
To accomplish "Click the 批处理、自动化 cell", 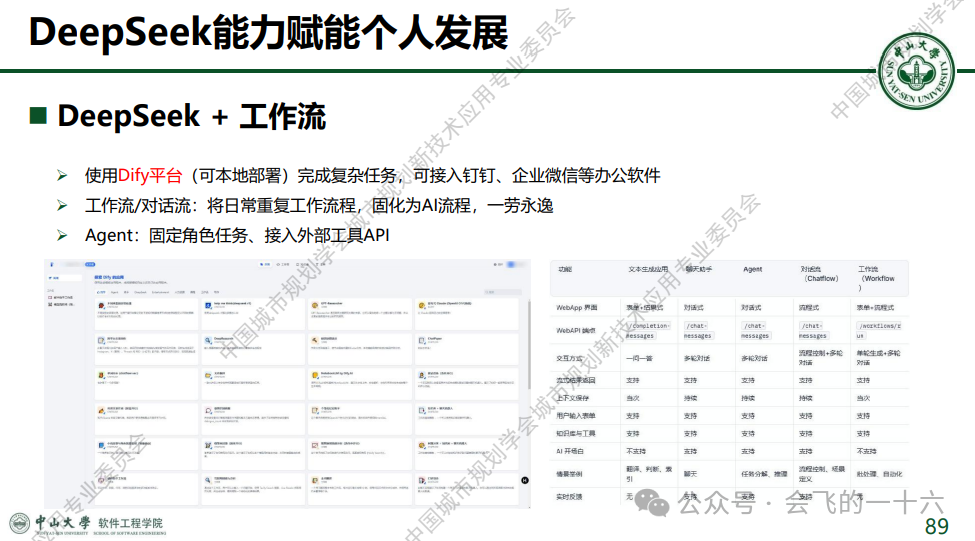I will (x=879, y=474).
